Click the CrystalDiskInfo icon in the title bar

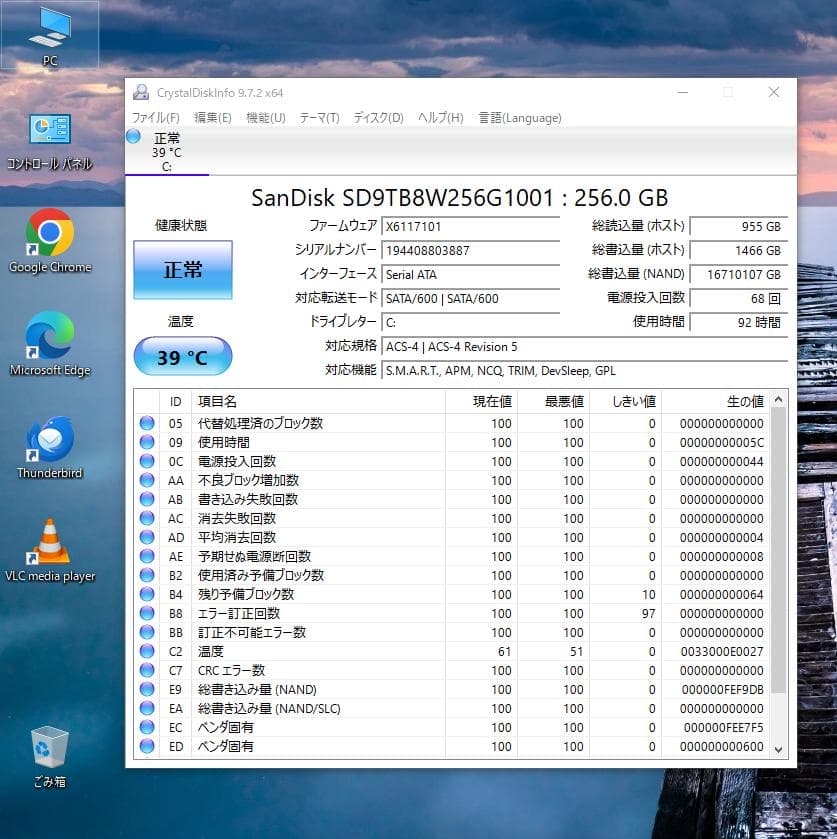coord(140,92)
